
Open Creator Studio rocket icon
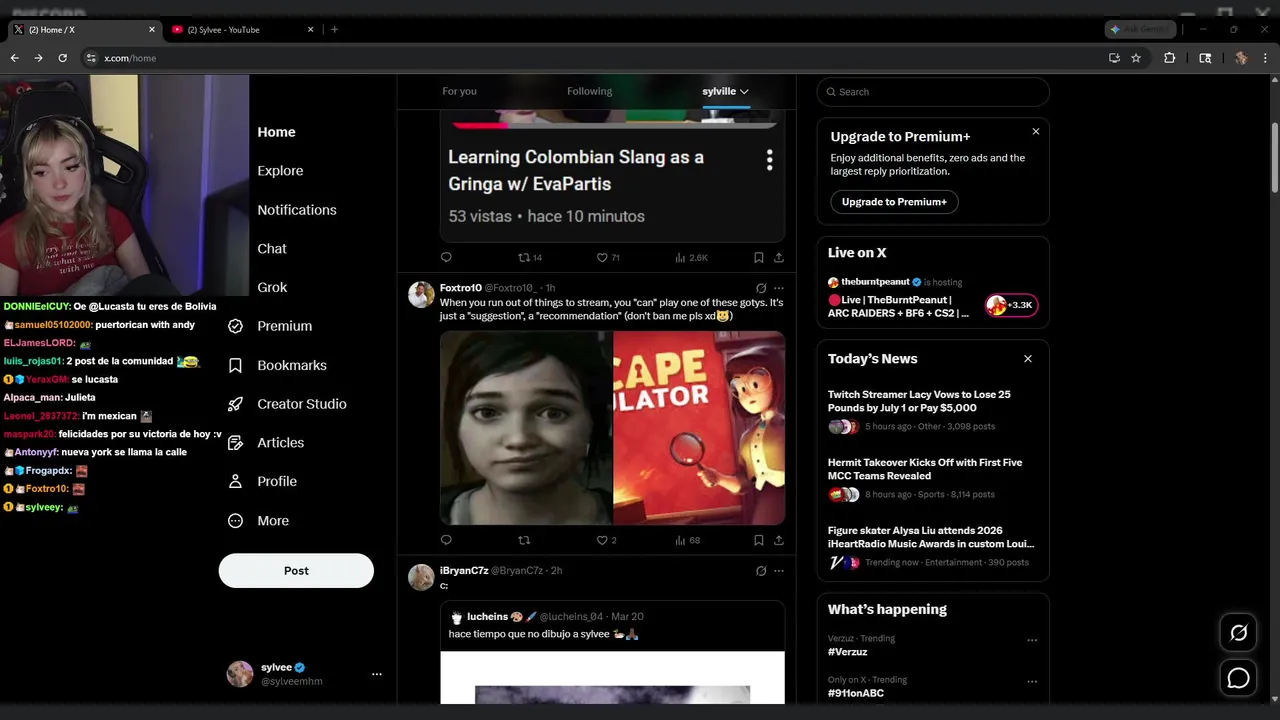[x=236, y=404]
